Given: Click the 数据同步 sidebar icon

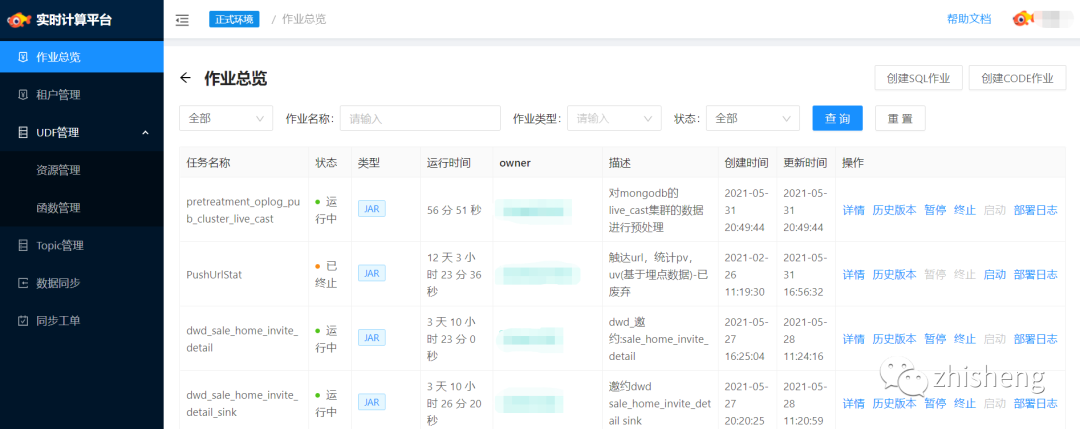Looking at the screenshot, I should (x=23, y=283).
